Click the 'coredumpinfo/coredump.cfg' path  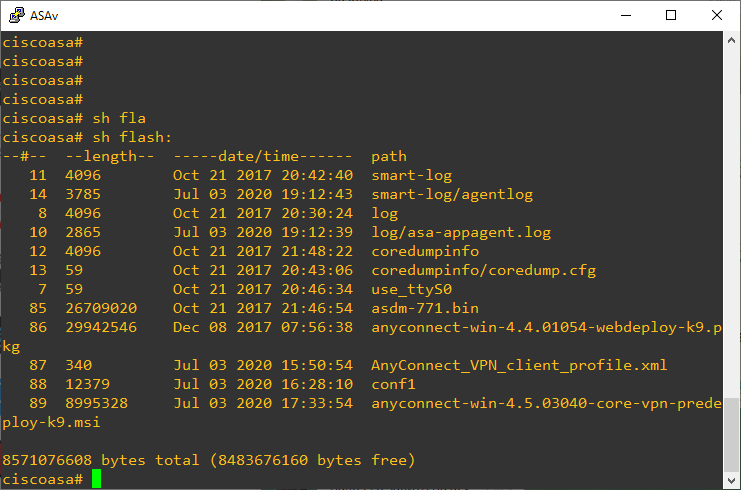click(483, 270)
